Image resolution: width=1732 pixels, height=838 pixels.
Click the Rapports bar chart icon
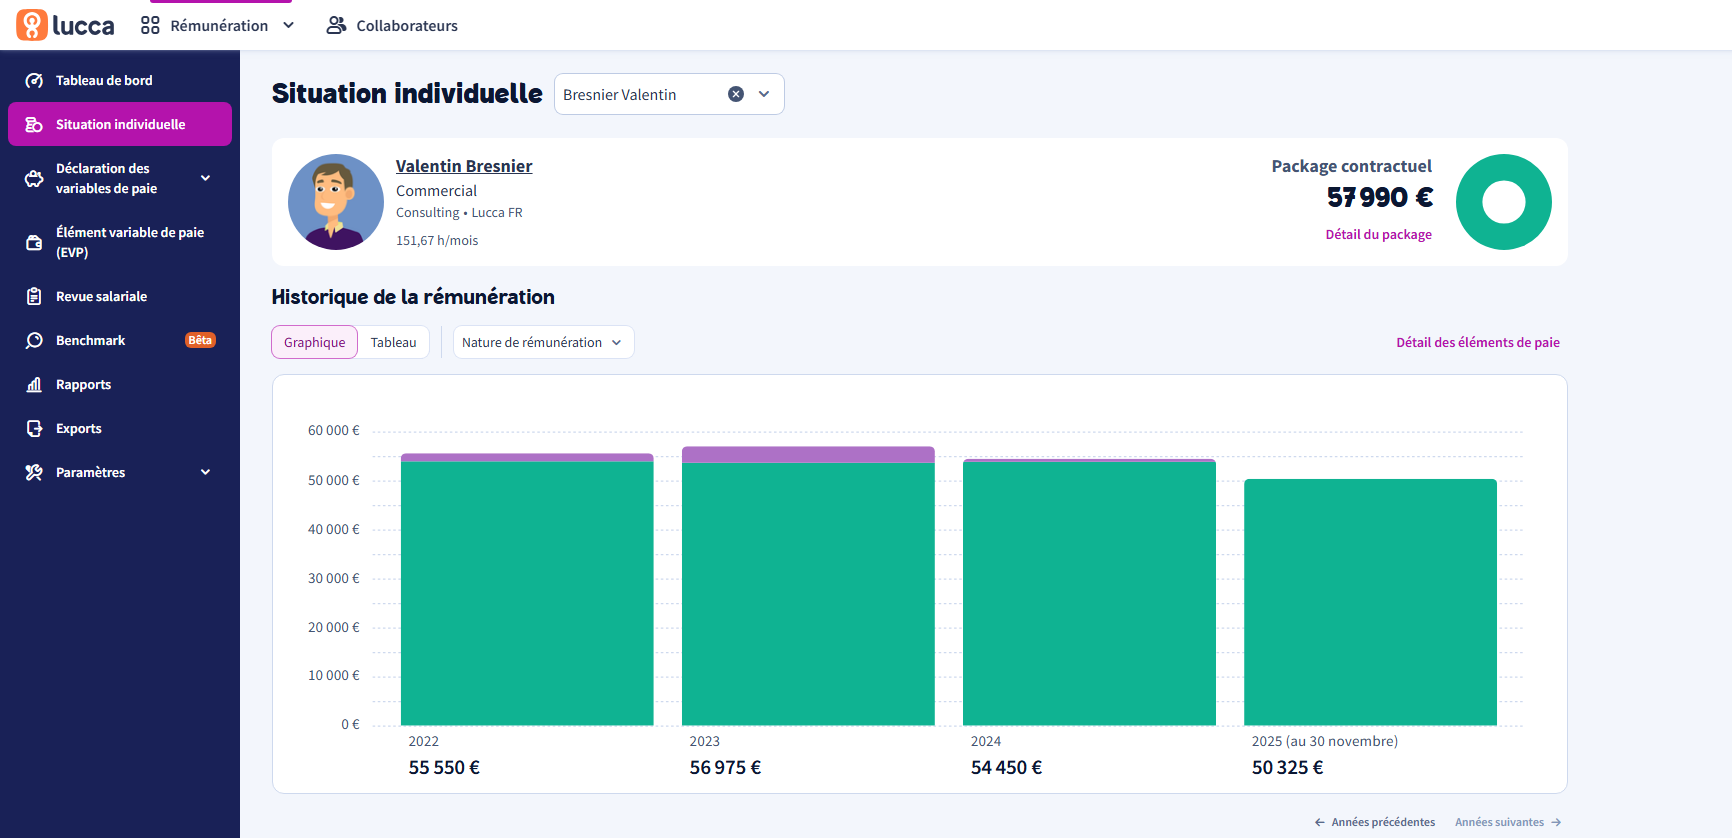(34, 385)
